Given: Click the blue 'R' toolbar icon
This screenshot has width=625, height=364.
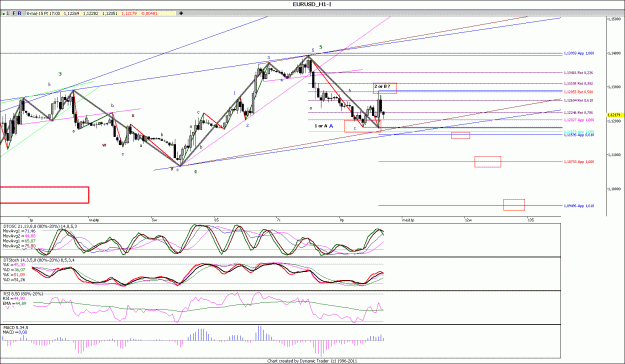Looking at the screenshot, I should click(x=20, y=13).
